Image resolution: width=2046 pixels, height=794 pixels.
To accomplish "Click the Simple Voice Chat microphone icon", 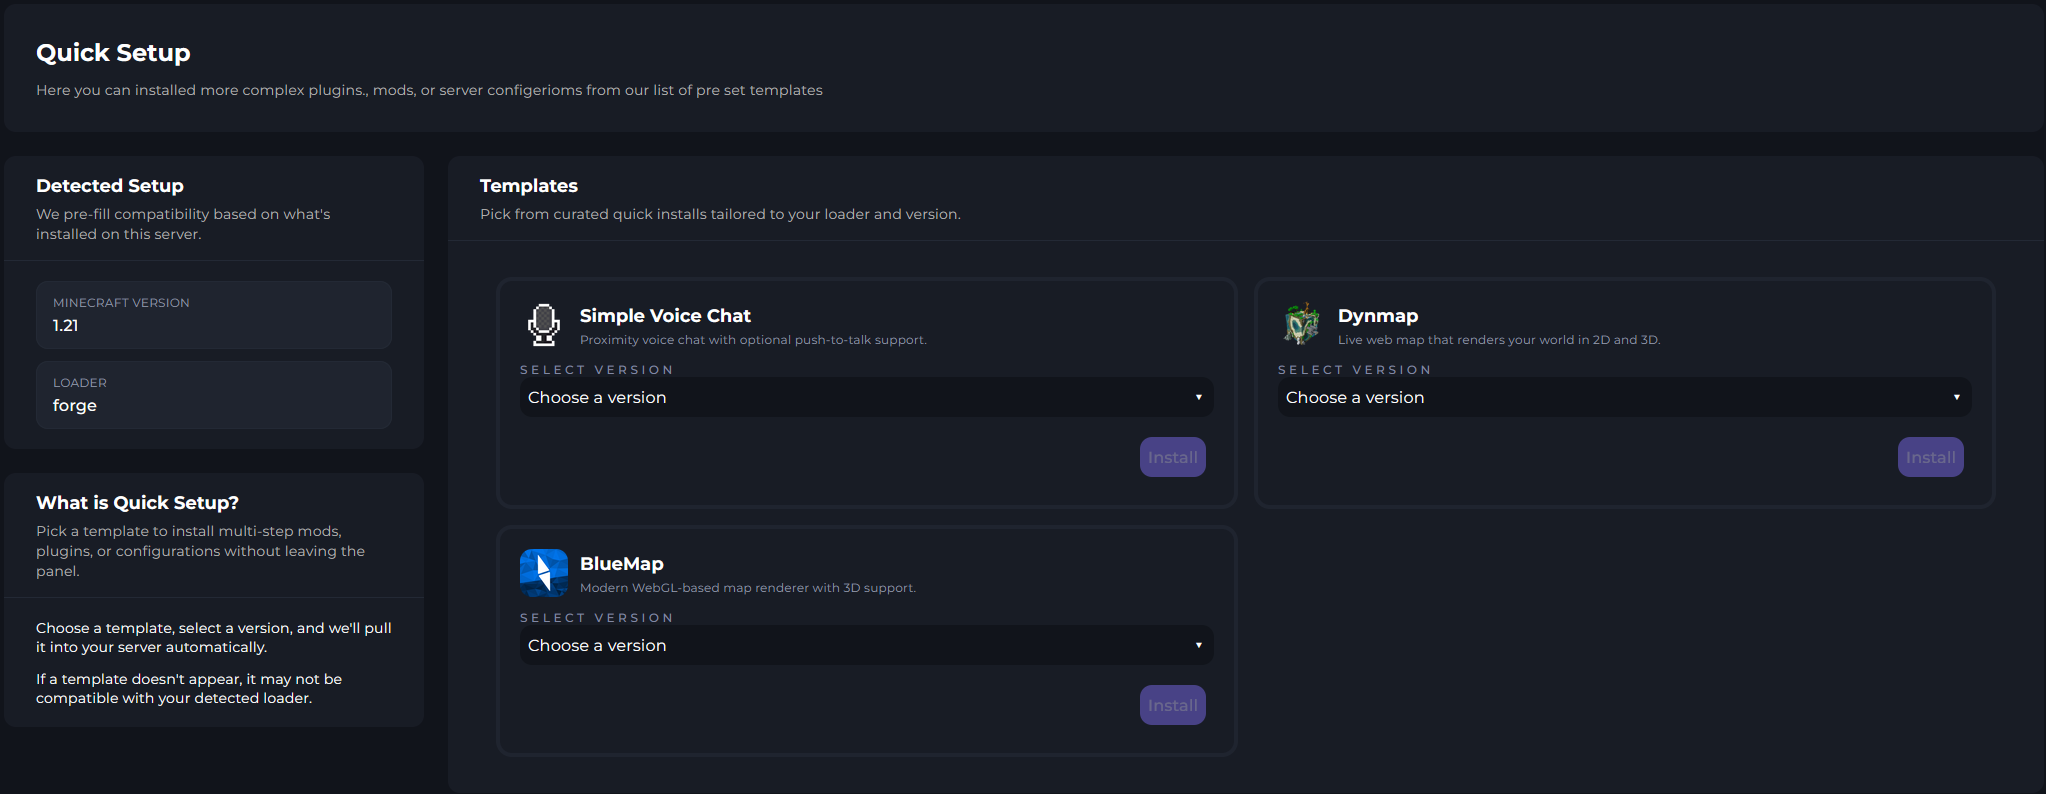I will point(544,325).
